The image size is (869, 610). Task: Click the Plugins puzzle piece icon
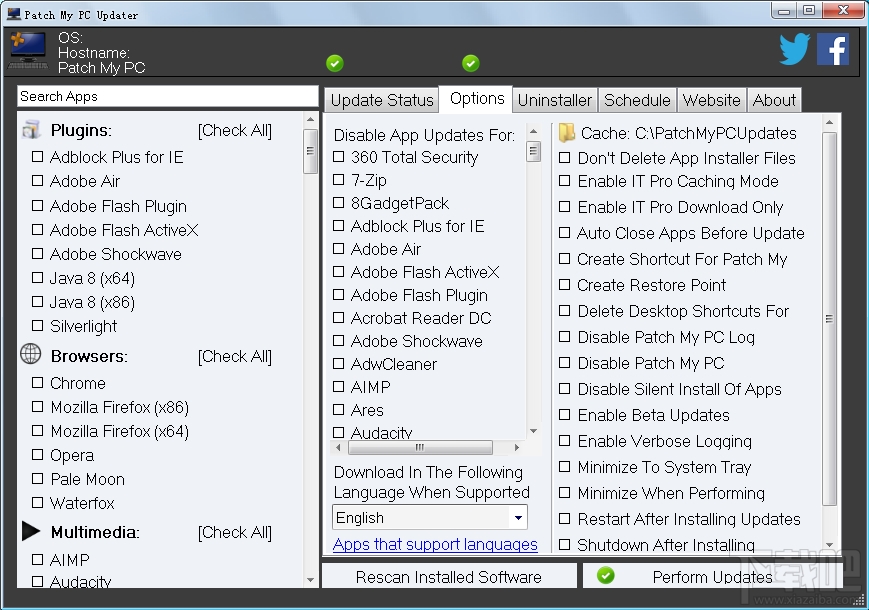tap(31, 129)
